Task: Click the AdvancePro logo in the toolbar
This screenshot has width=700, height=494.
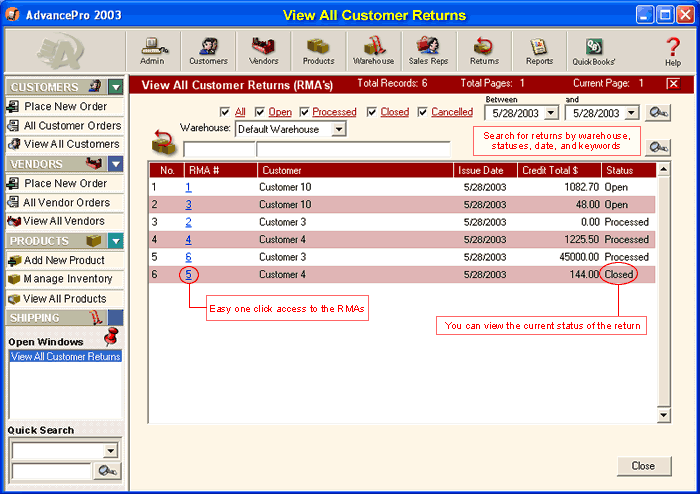Action: pos(60,51)
